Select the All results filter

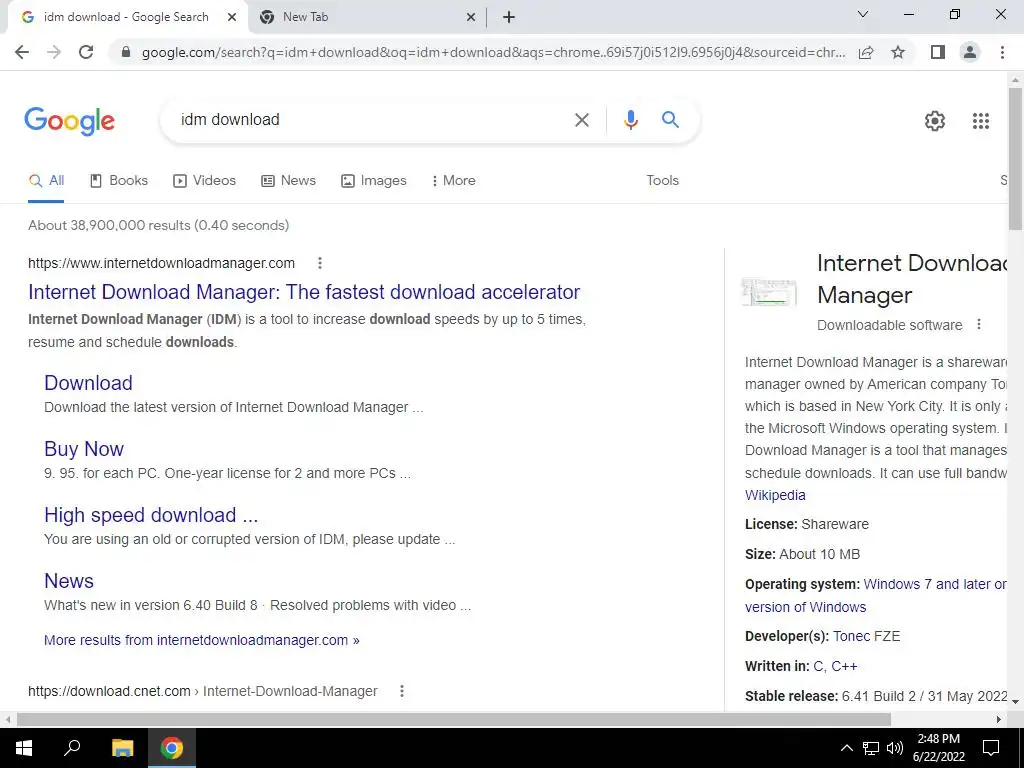coord(46,180)
